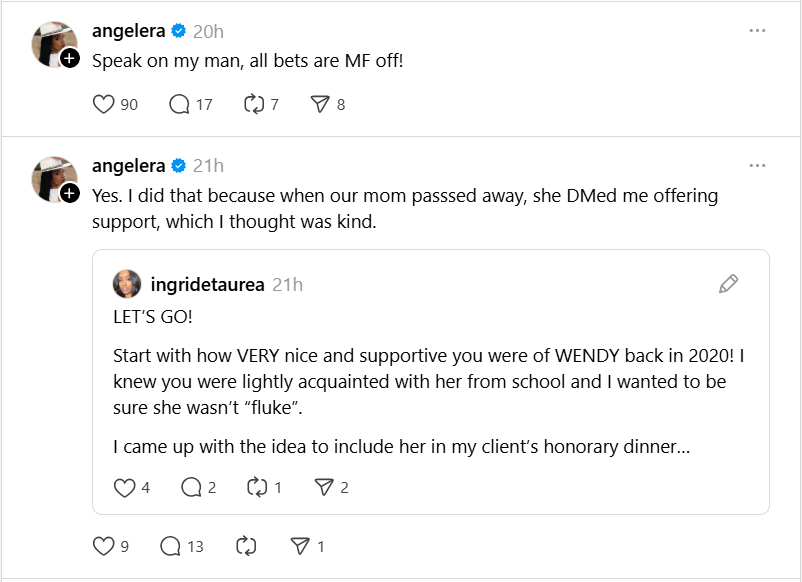Repost the "Speak on my man" post
The height and width of the screenshot is (582, 802).
[x=253, y=104]
